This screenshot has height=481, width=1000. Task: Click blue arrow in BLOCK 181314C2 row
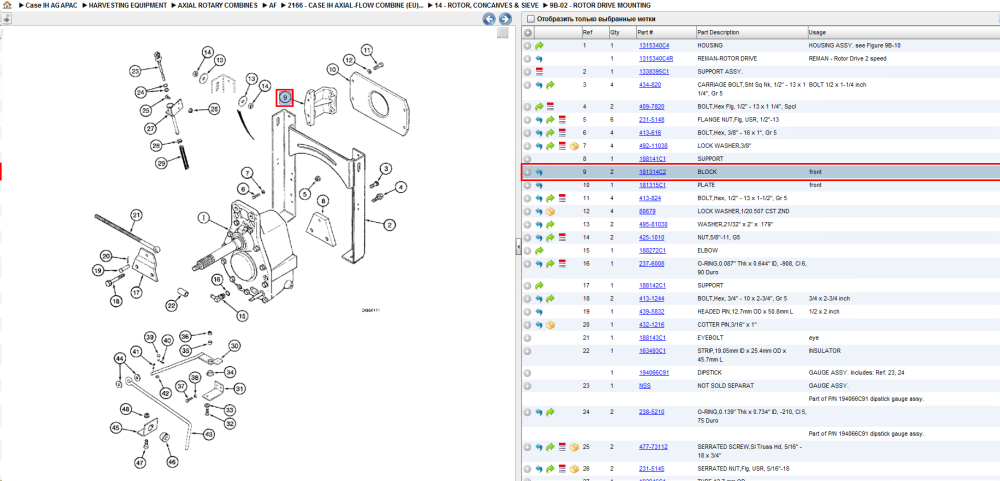[x=539, y=172]
